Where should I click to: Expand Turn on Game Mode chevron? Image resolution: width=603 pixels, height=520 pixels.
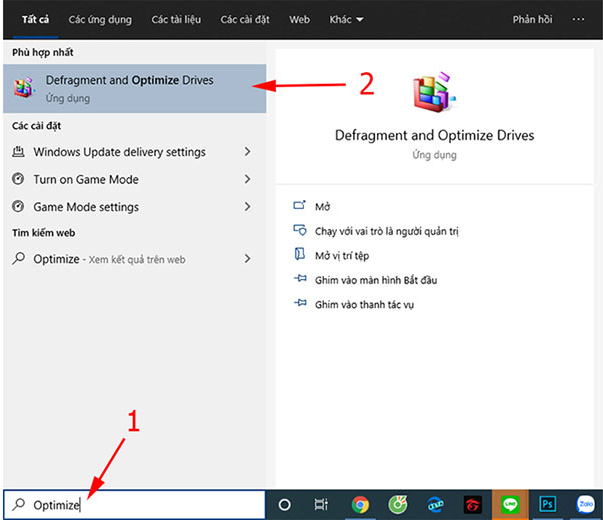pyautogui.click(x=248, y=179)
